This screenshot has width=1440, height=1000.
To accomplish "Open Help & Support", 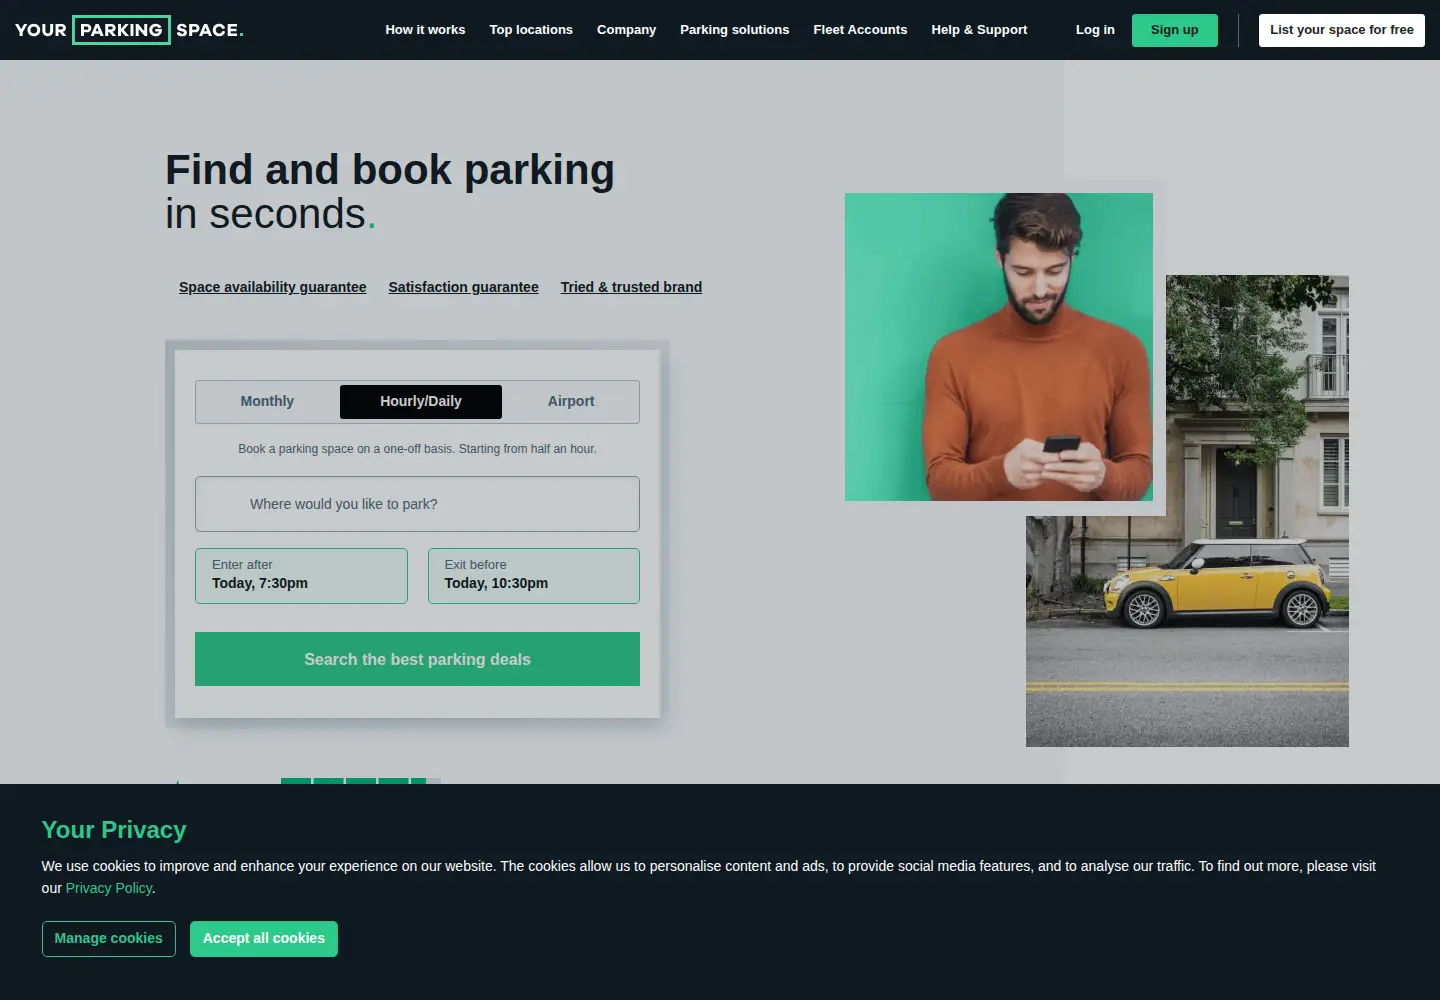I will click(x=979, y=30).
